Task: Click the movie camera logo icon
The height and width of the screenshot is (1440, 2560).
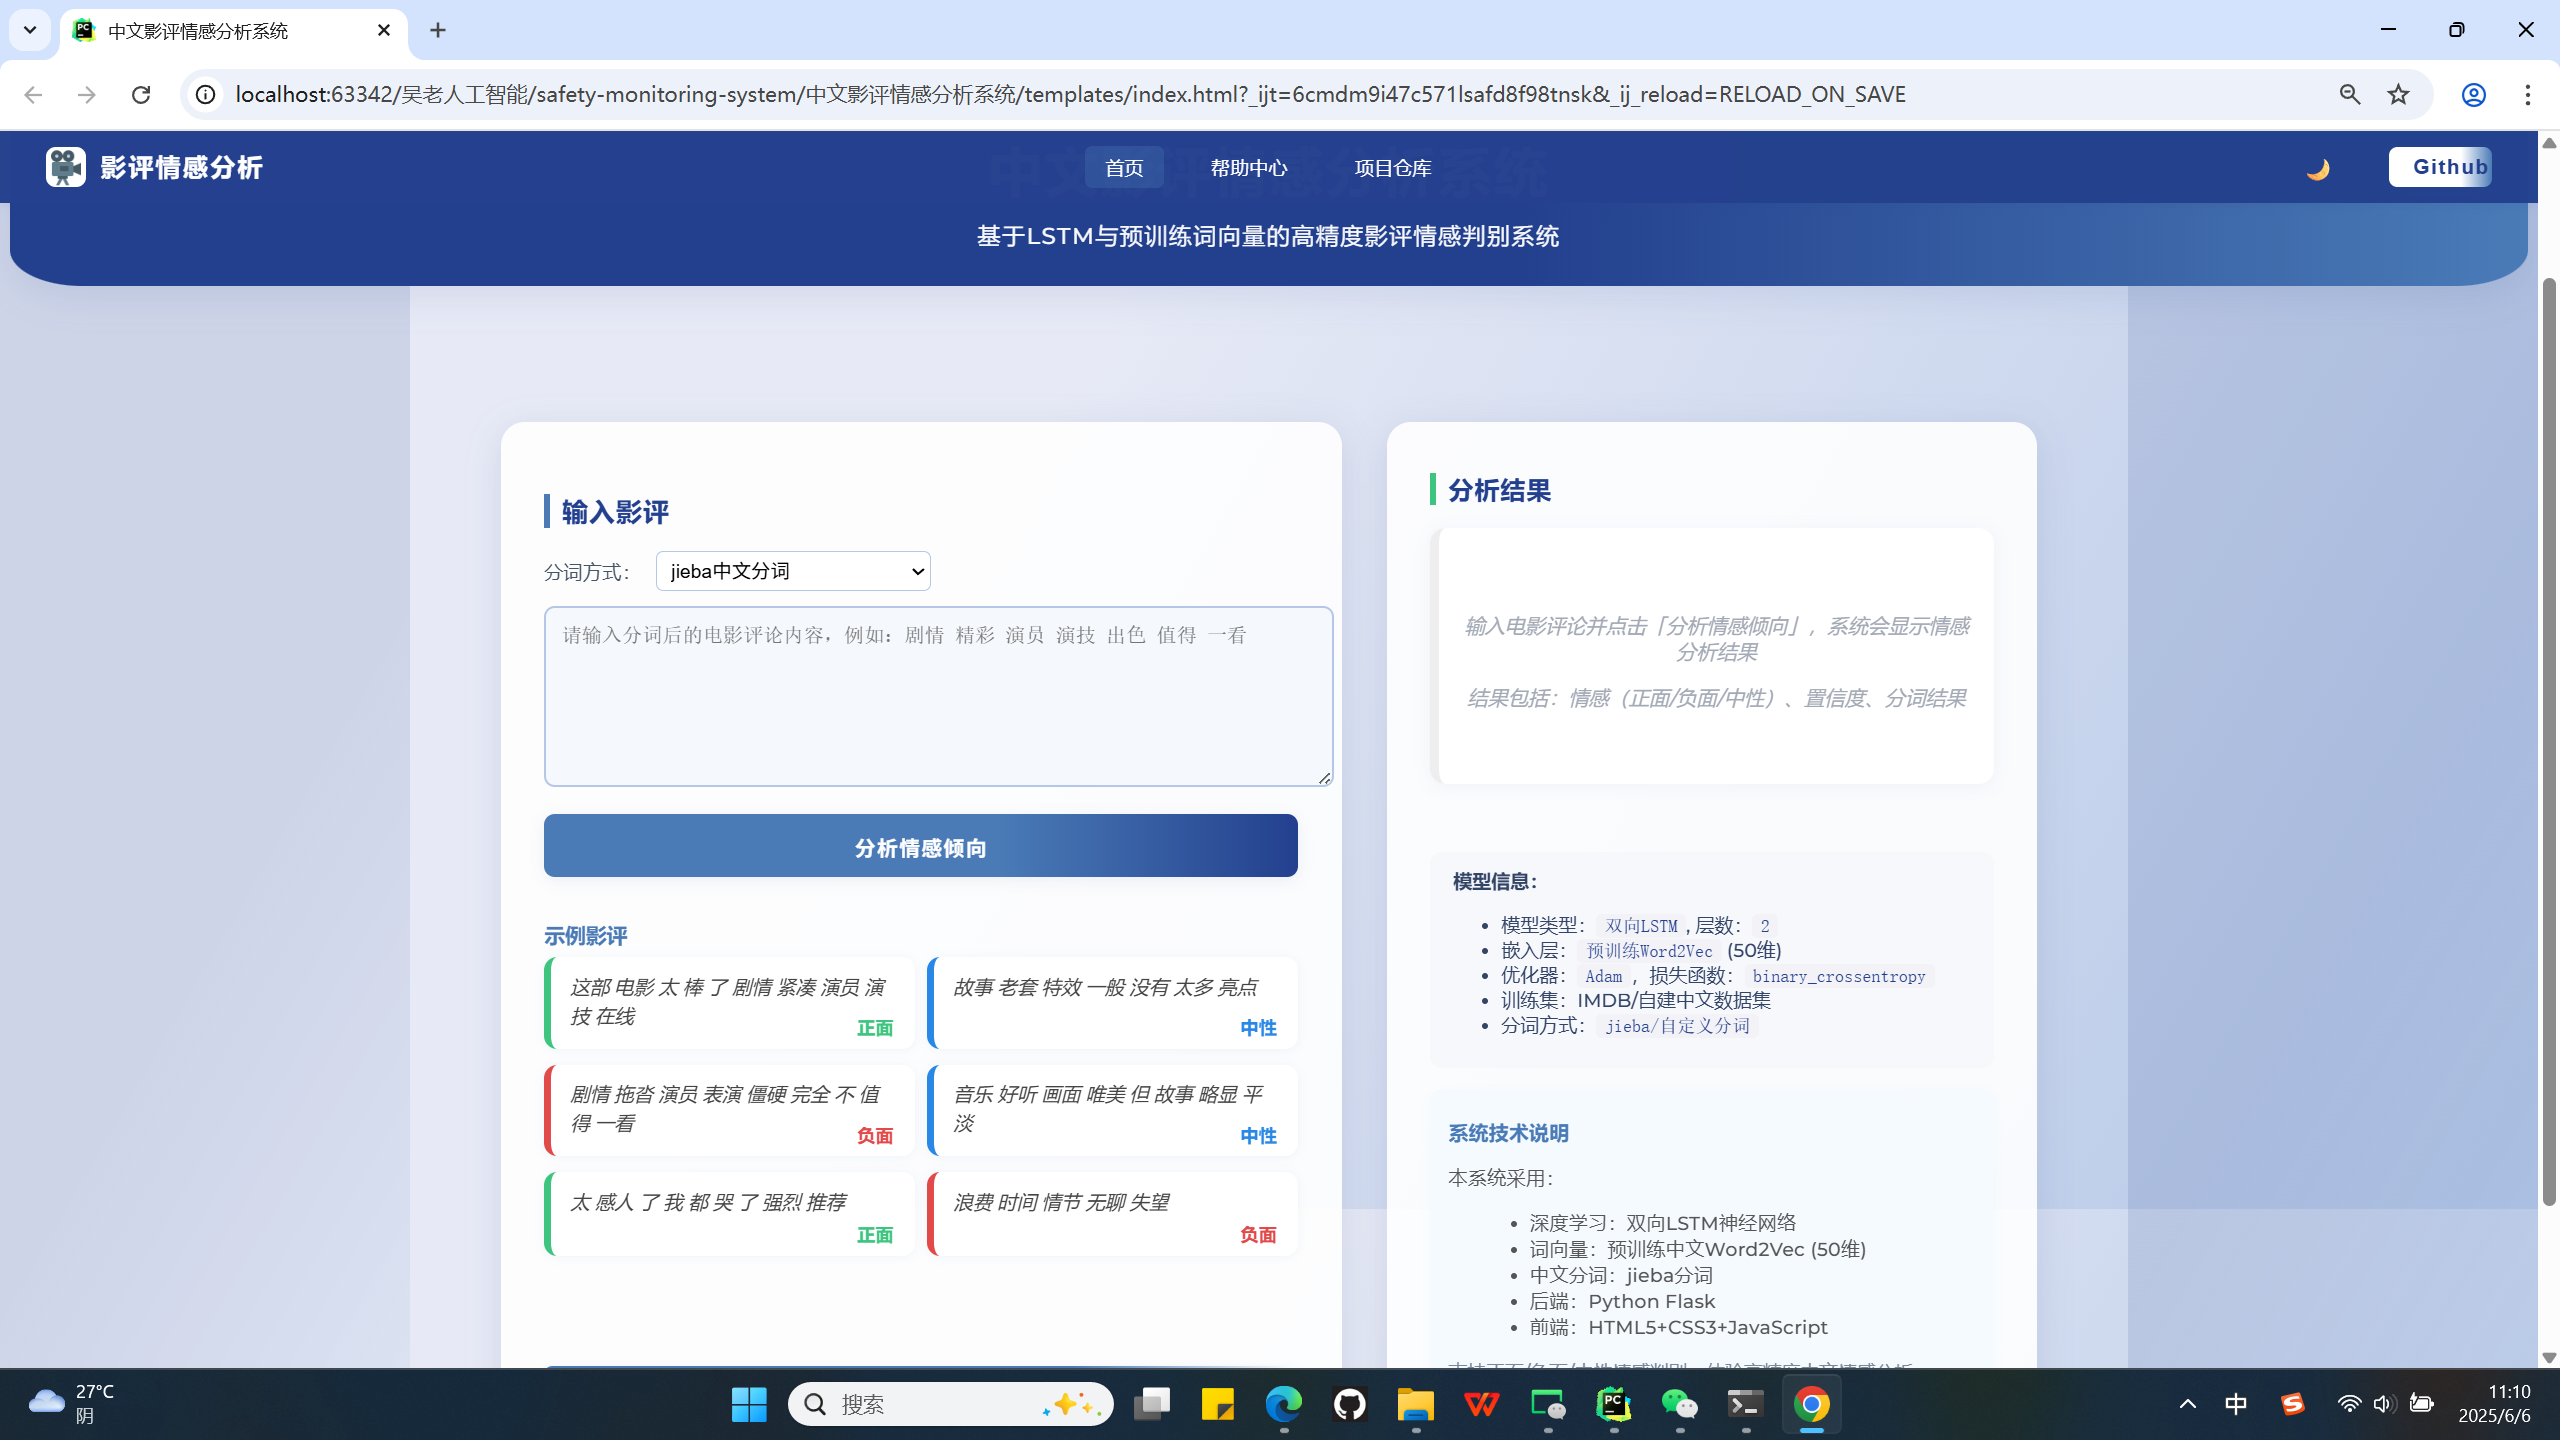Action: coord(66,167)
